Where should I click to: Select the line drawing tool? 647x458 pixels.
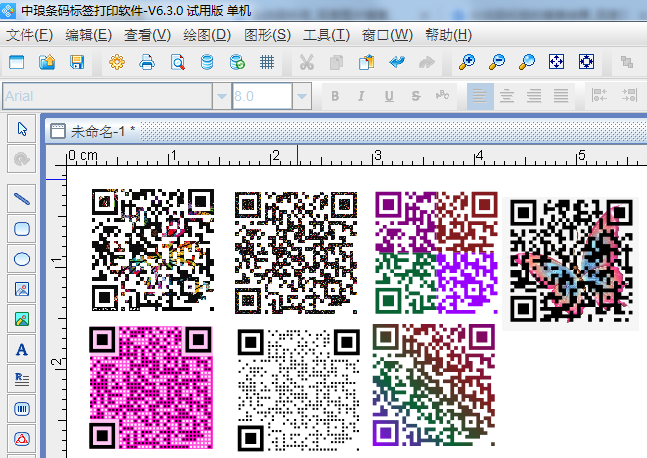(x=22, y=199)
